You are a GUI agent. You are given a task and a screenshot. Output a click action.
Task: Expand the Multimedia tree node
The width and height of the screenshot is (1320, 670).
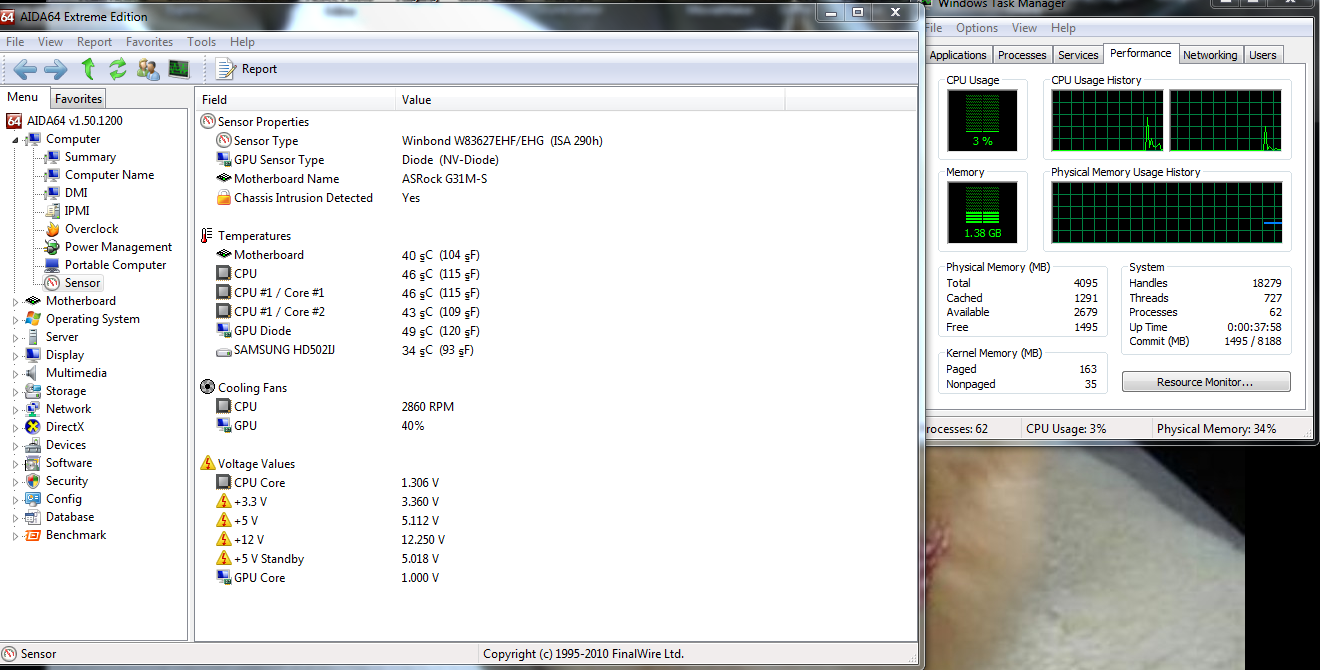[15, 373]
